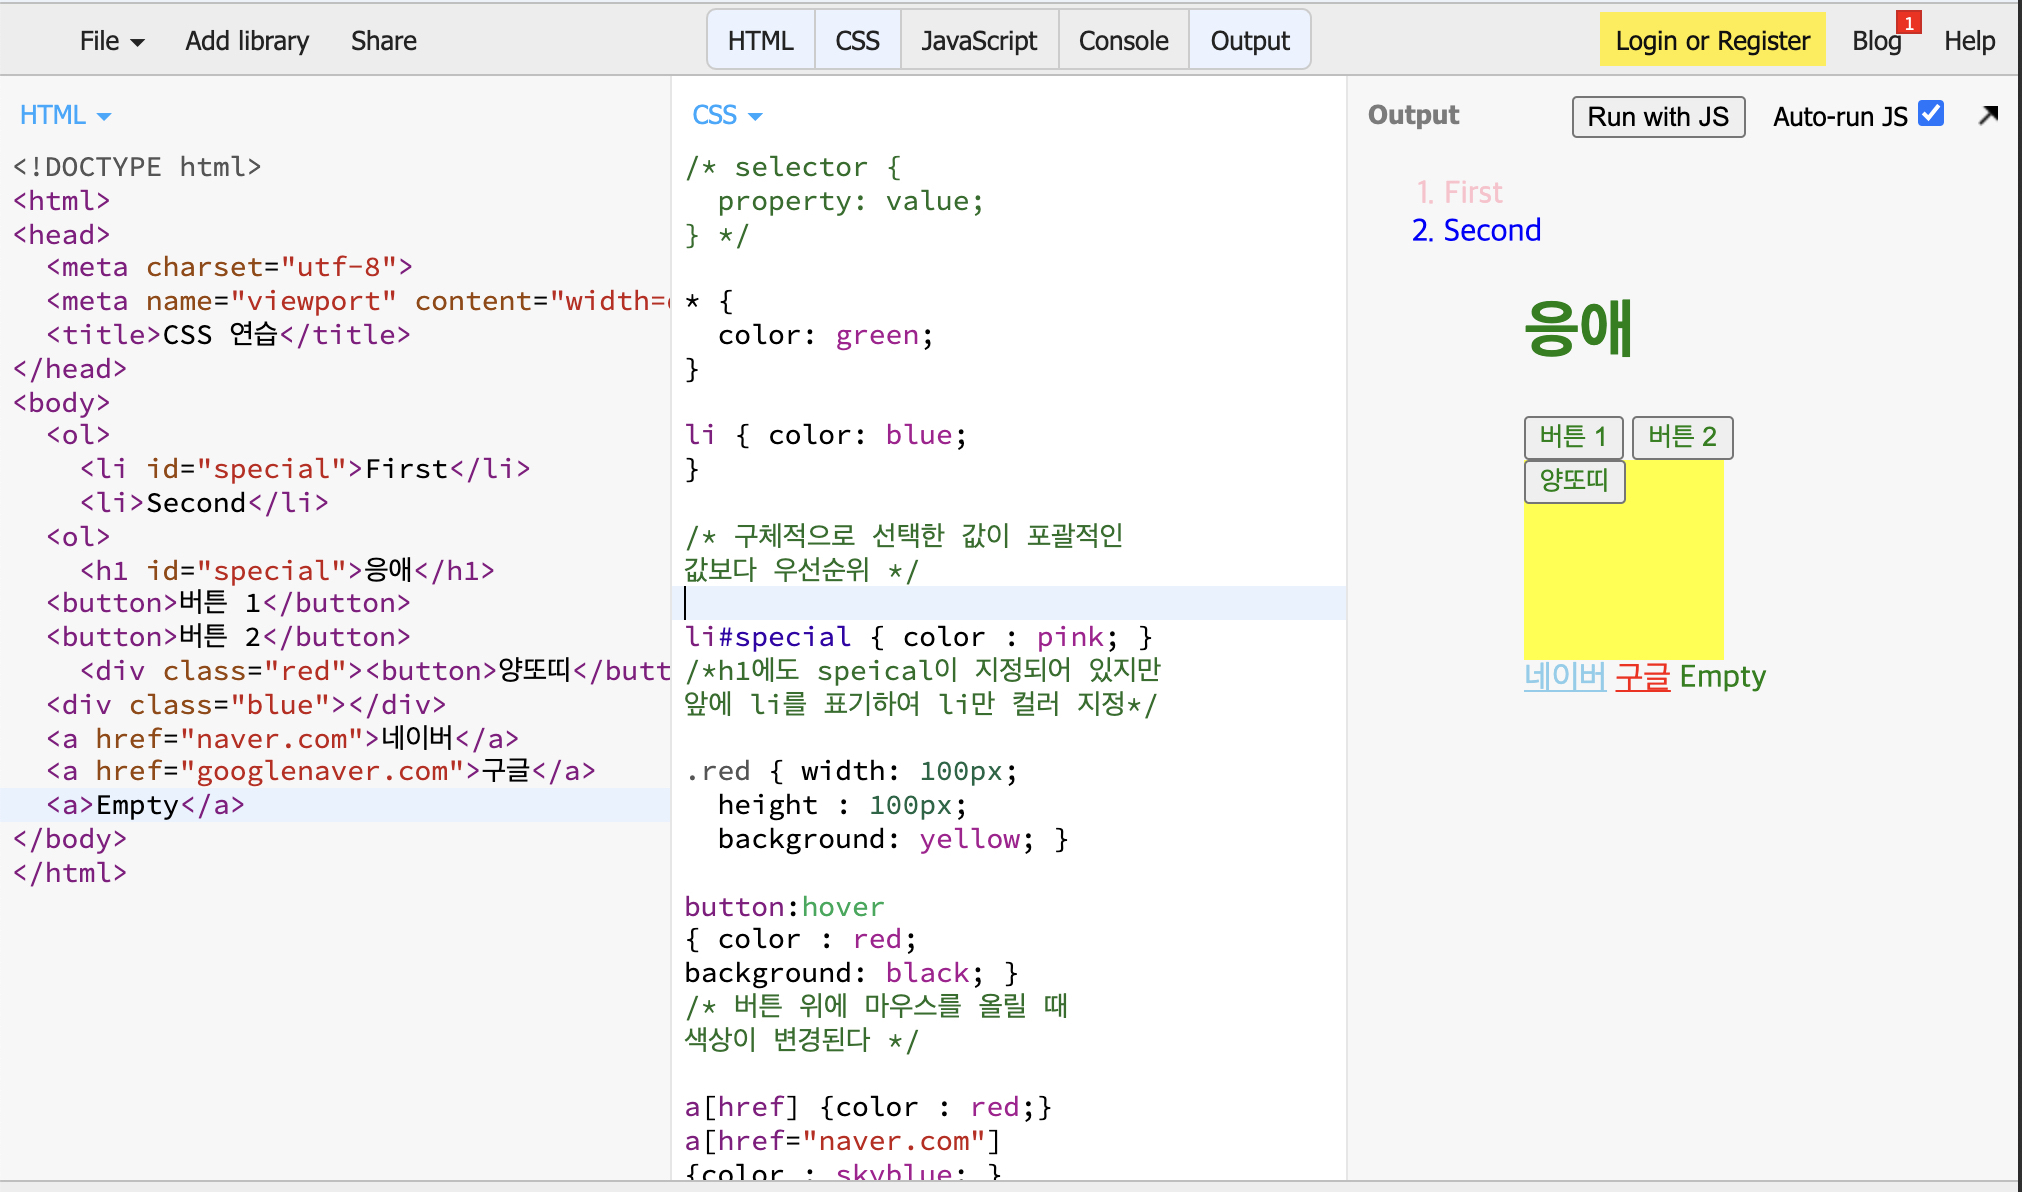
Task: Click Run with JS button
Action: tap(1657, 117)
